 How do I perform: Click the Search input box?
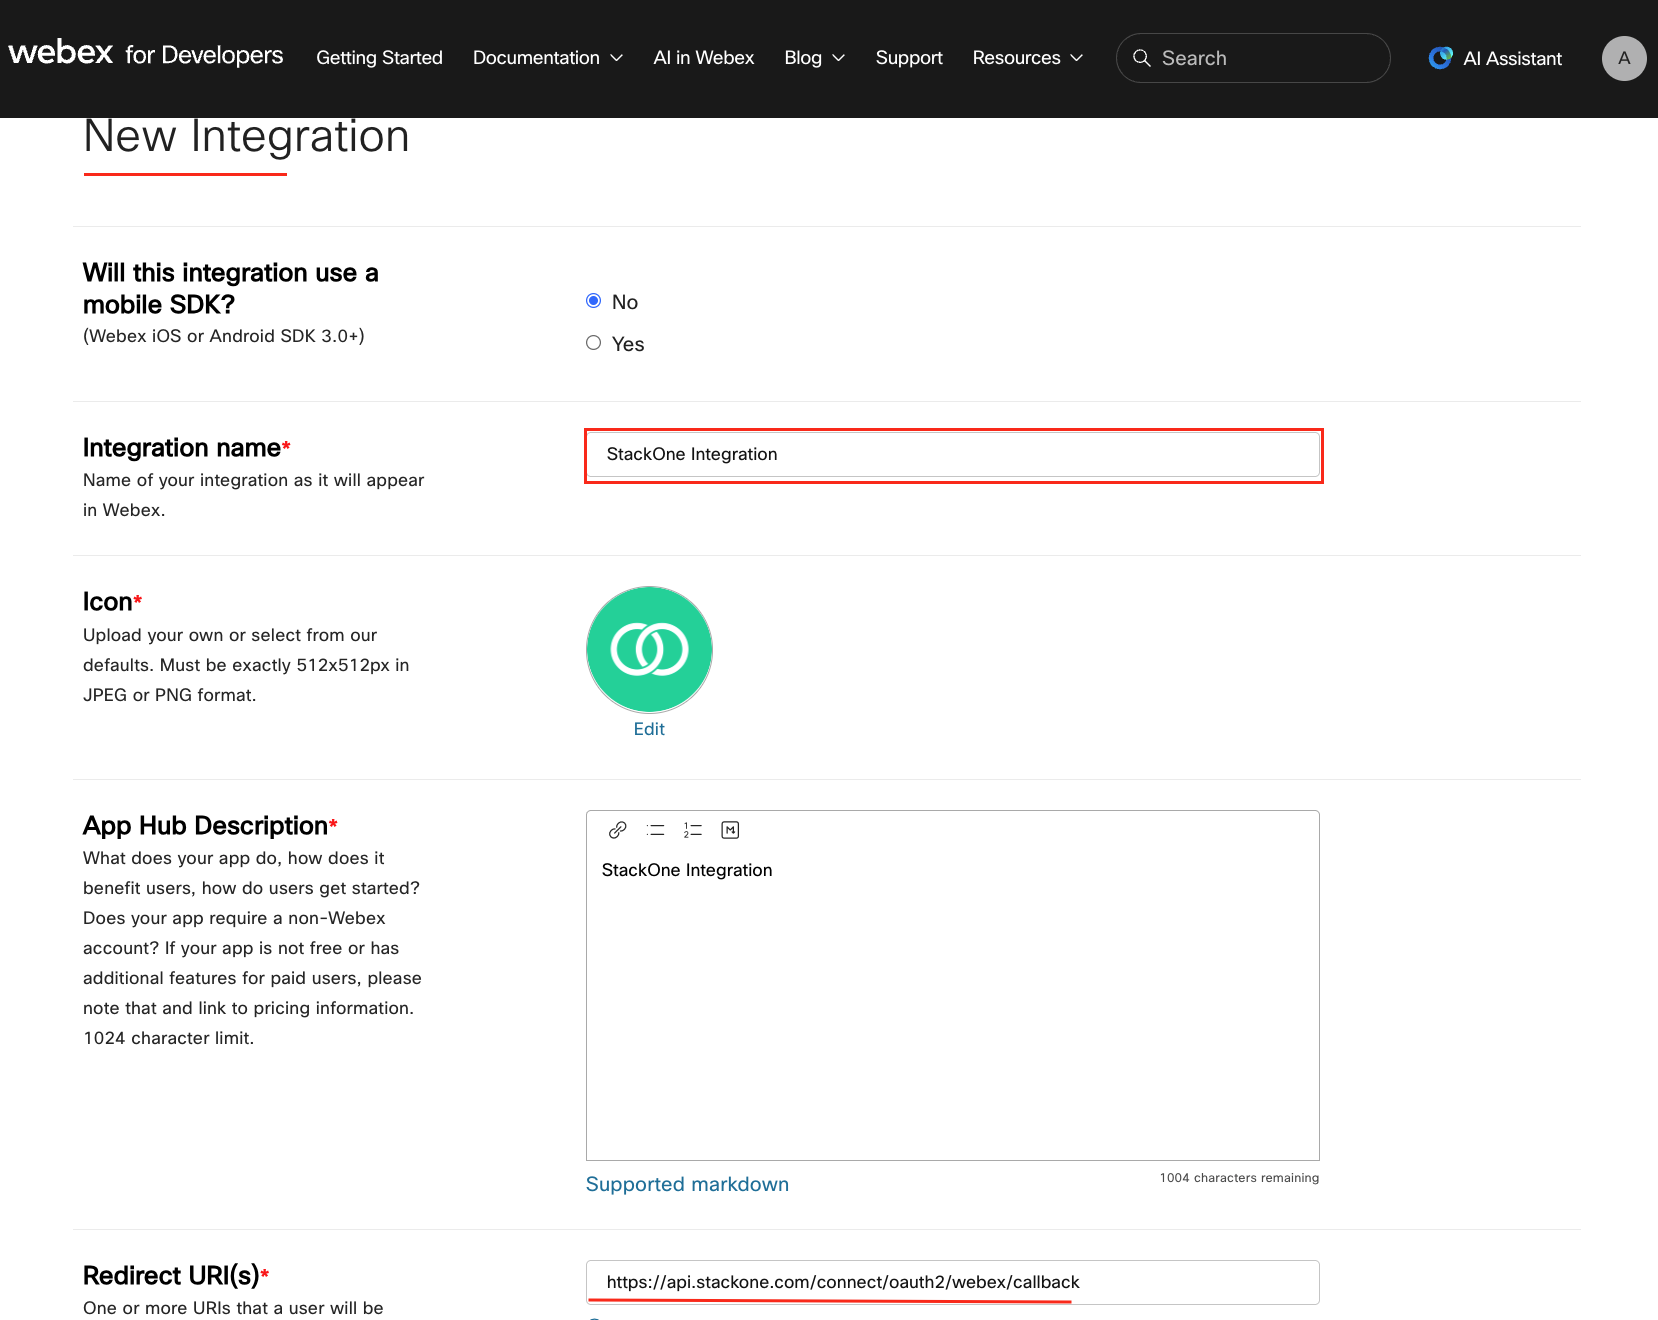coord(1253,58)
